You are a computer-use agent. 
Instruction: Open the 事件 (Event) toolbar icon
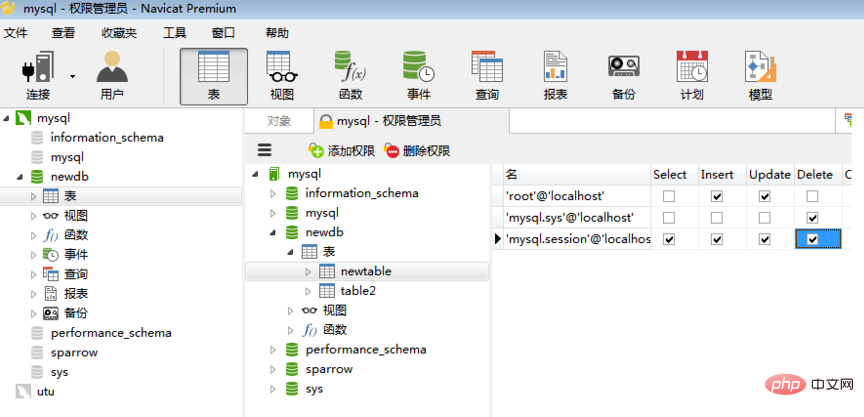(x=419, y=76)
